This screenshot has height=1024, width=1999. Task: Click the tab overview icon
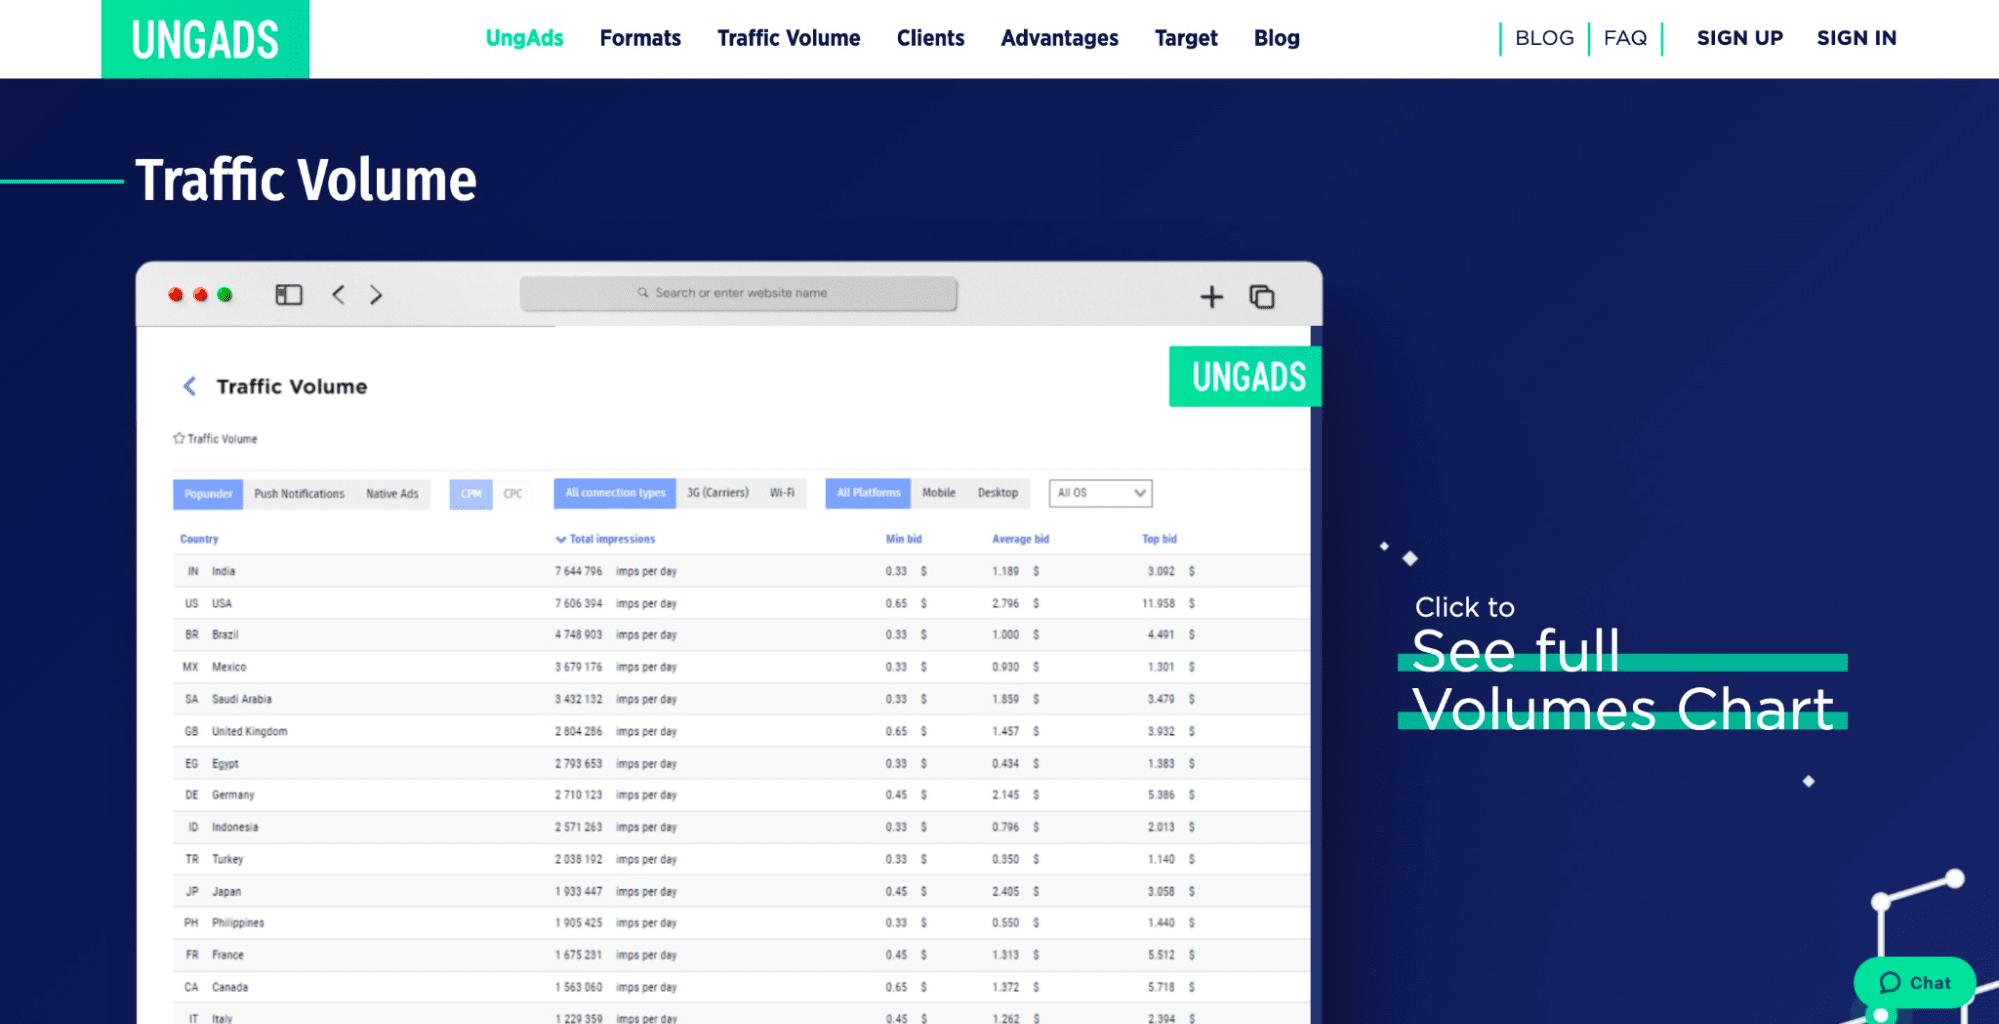click(1262, 296)
